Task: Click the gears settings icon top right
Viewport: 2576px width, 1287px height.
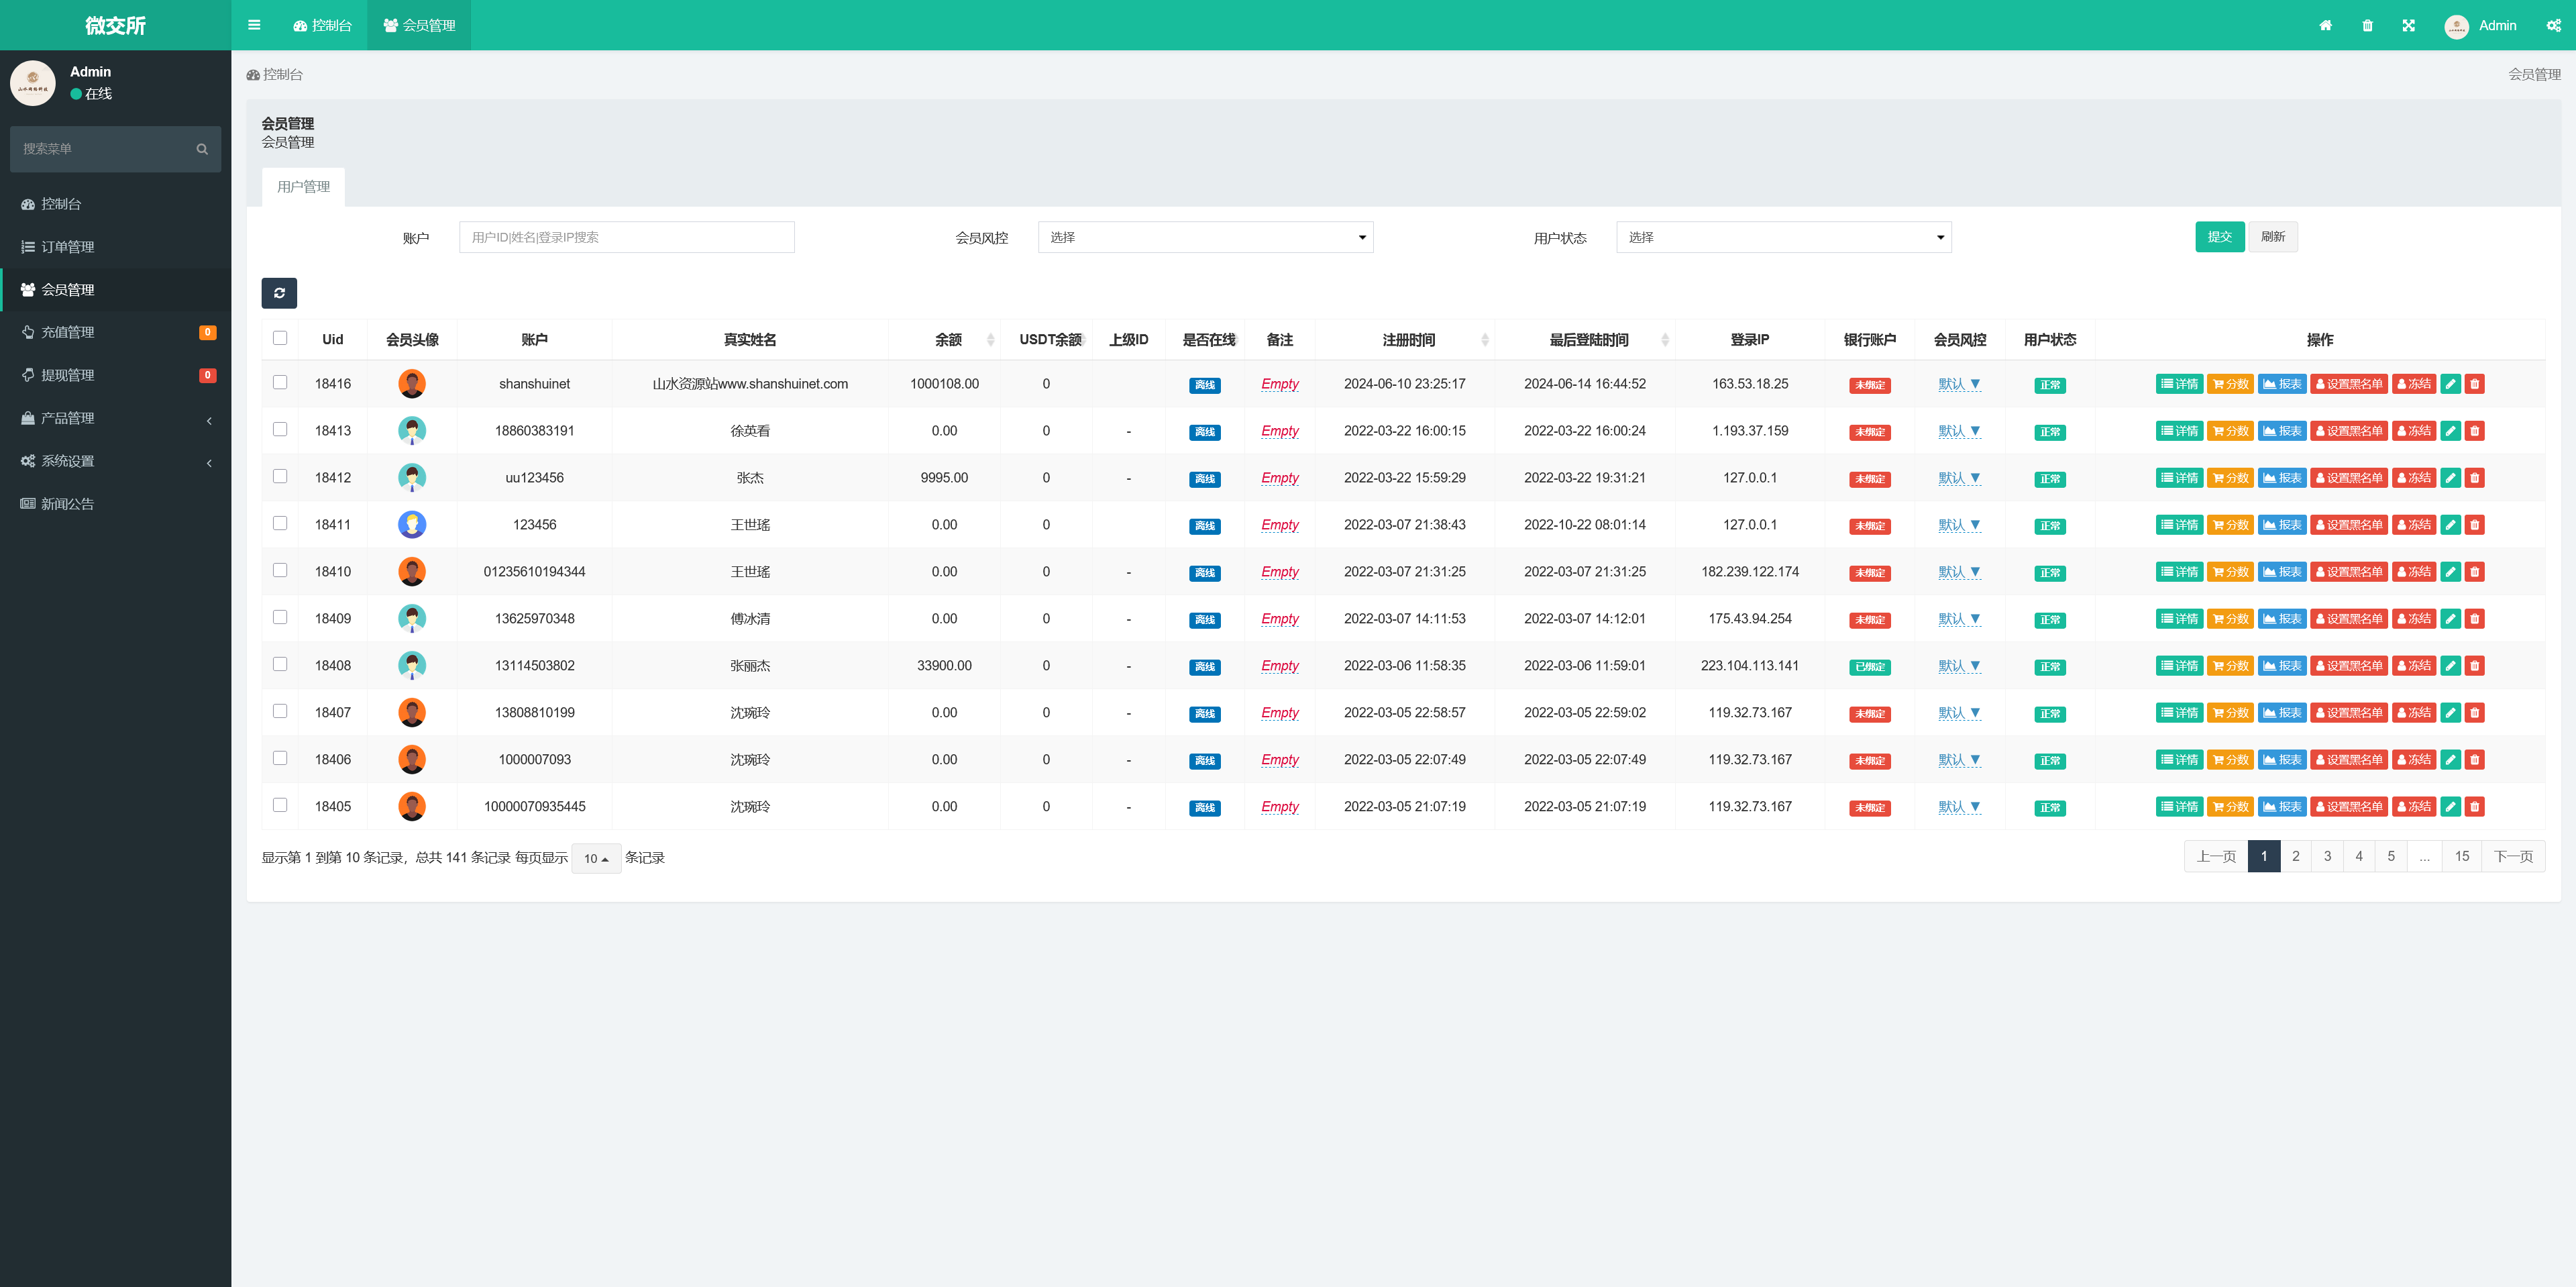Action: click(x=2553, y=25)
